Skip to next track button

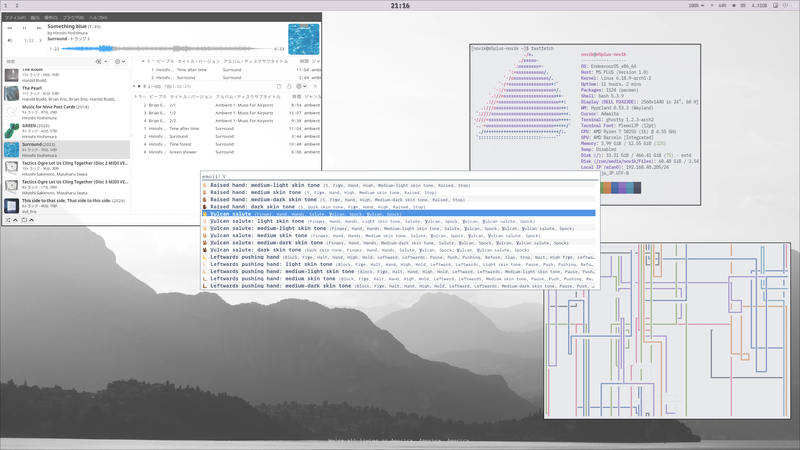coord(38,28)
